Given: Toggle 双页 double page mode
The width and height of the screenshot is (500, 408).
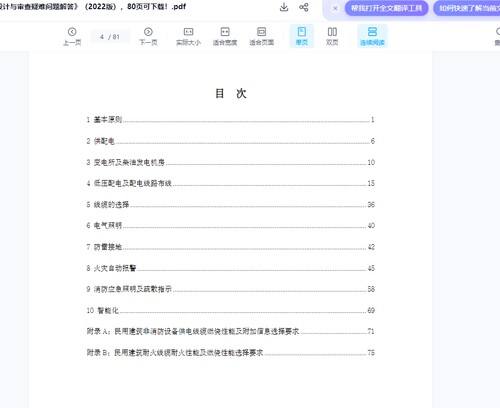Looking at the screenshot, I should pos(332,37).
